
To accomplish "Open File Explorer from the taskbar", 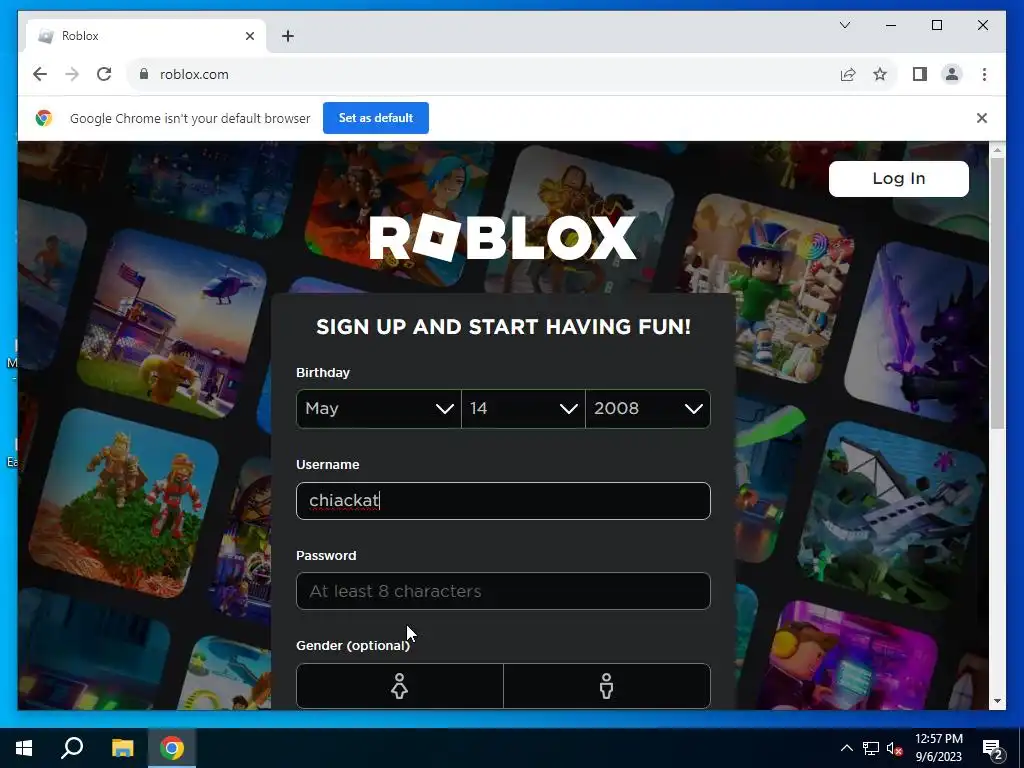I will pyautogui.click(x=122, y=748).
